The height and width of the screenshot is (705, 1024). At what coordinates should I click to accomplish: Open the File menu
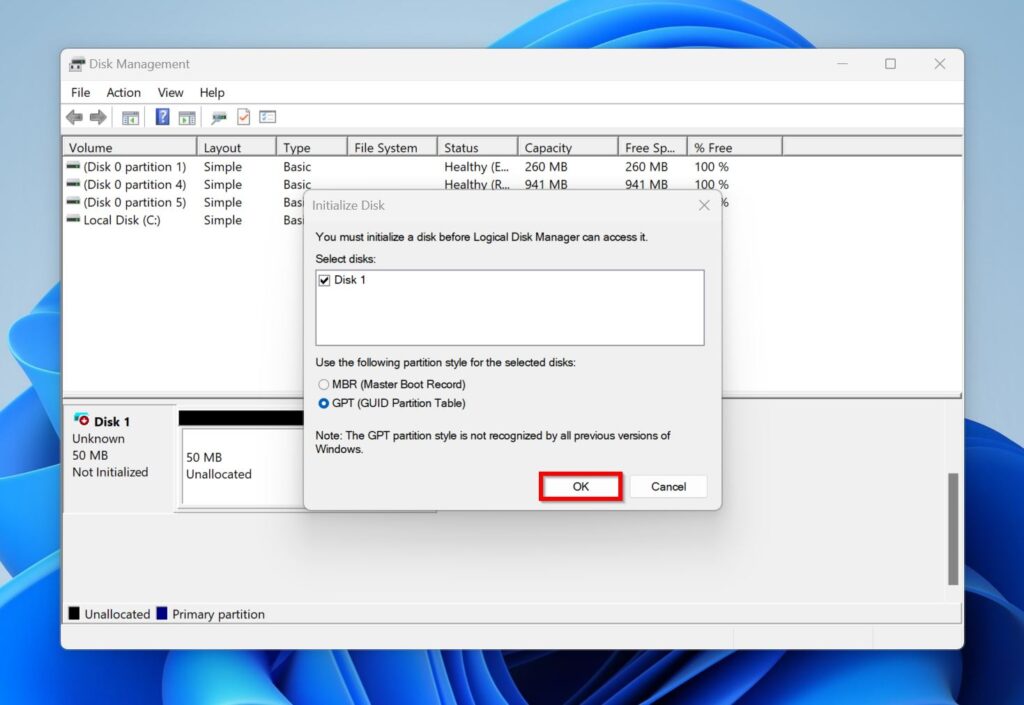tap(80, 93)
